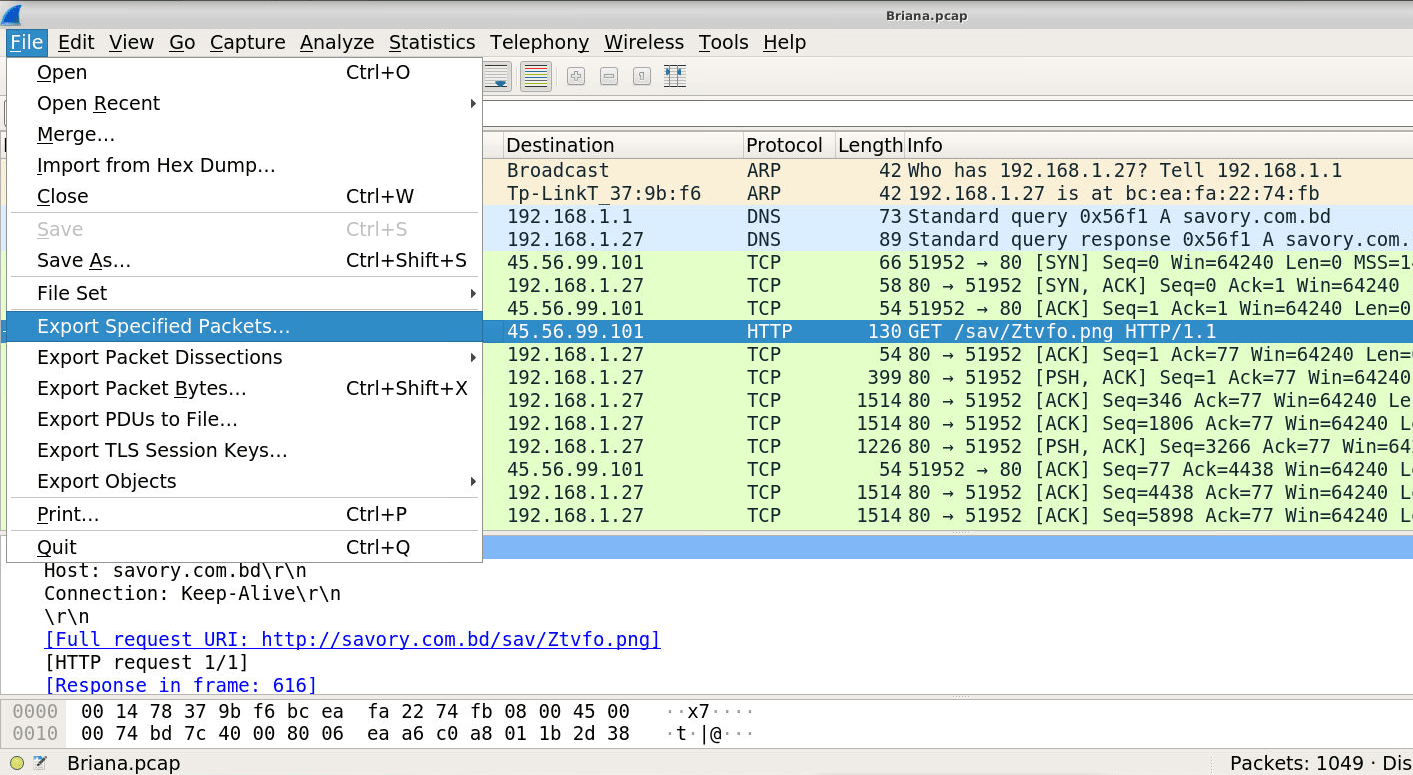
Task: Expand the File Set submenu
Action: point(244,293)
